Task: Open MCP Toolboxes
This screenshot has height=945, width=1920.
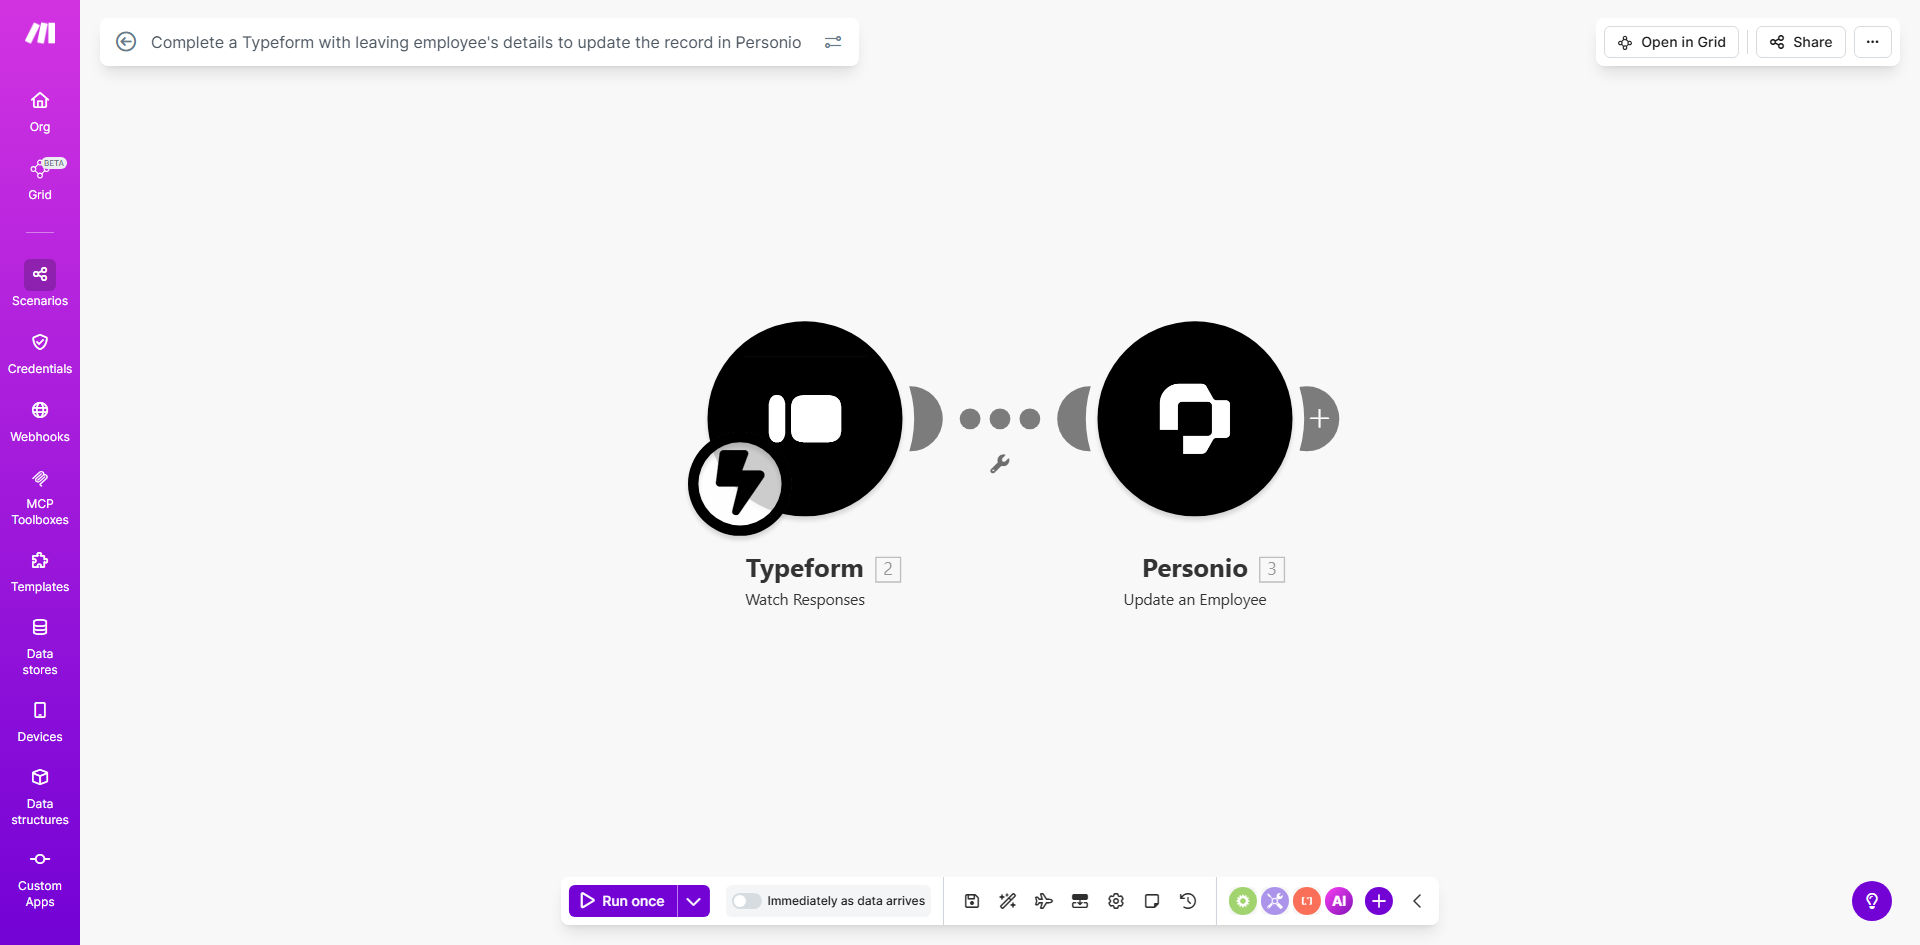Action: coord(40,497)
